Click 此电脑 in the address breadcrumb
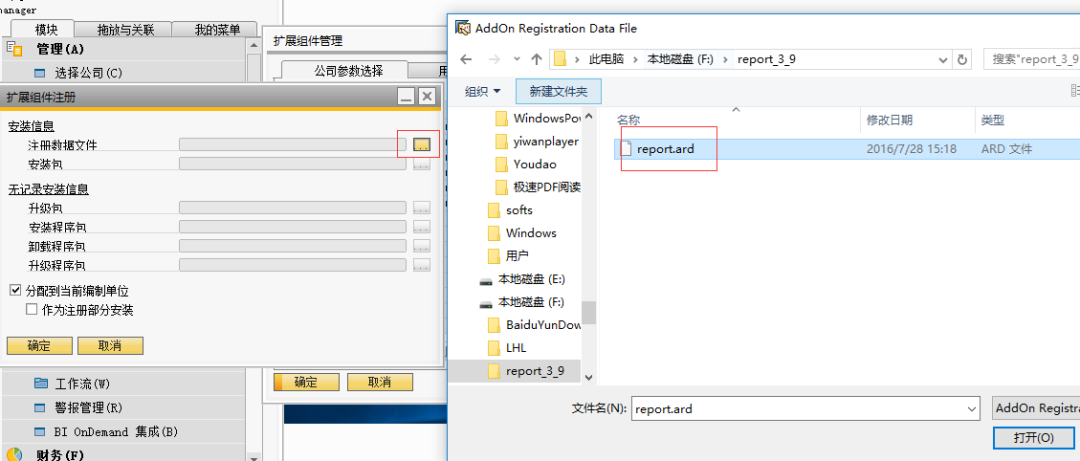Screen dimensions: 1080x461 606,59
